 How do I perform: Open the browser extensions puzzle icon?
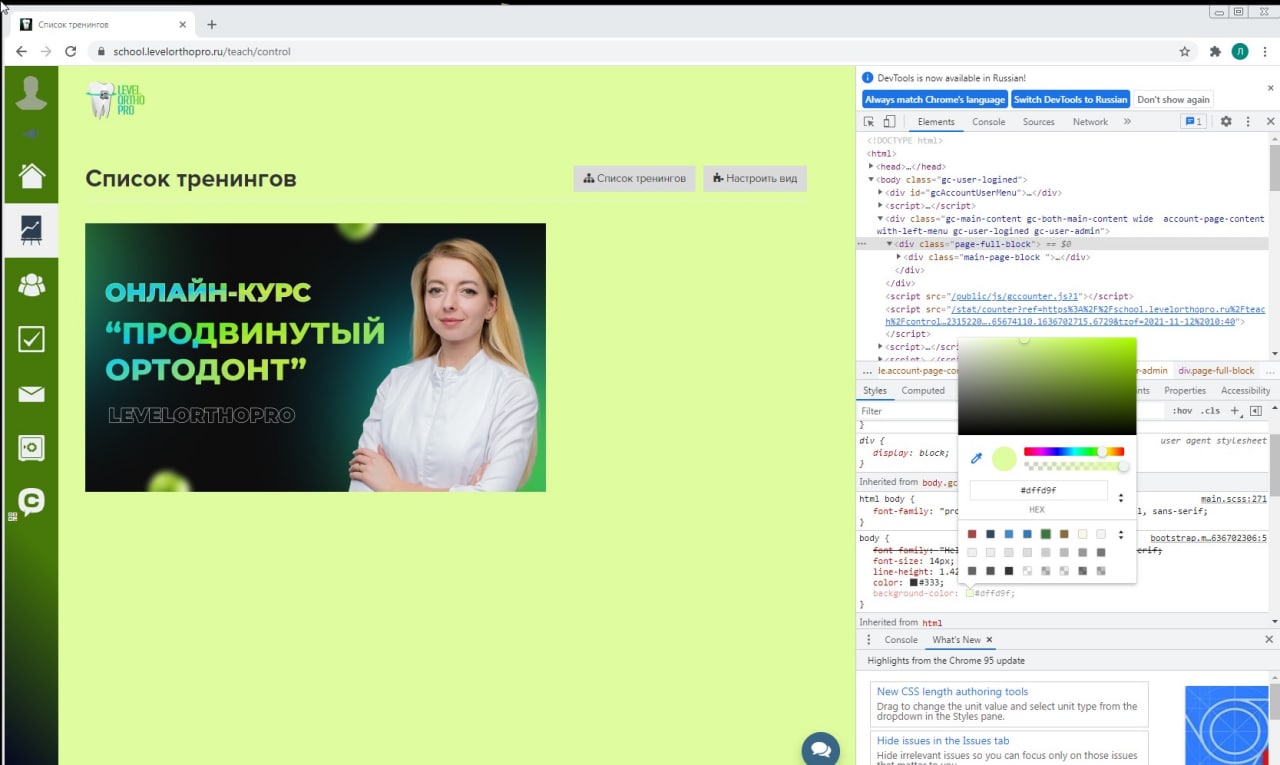(1215, 51)
